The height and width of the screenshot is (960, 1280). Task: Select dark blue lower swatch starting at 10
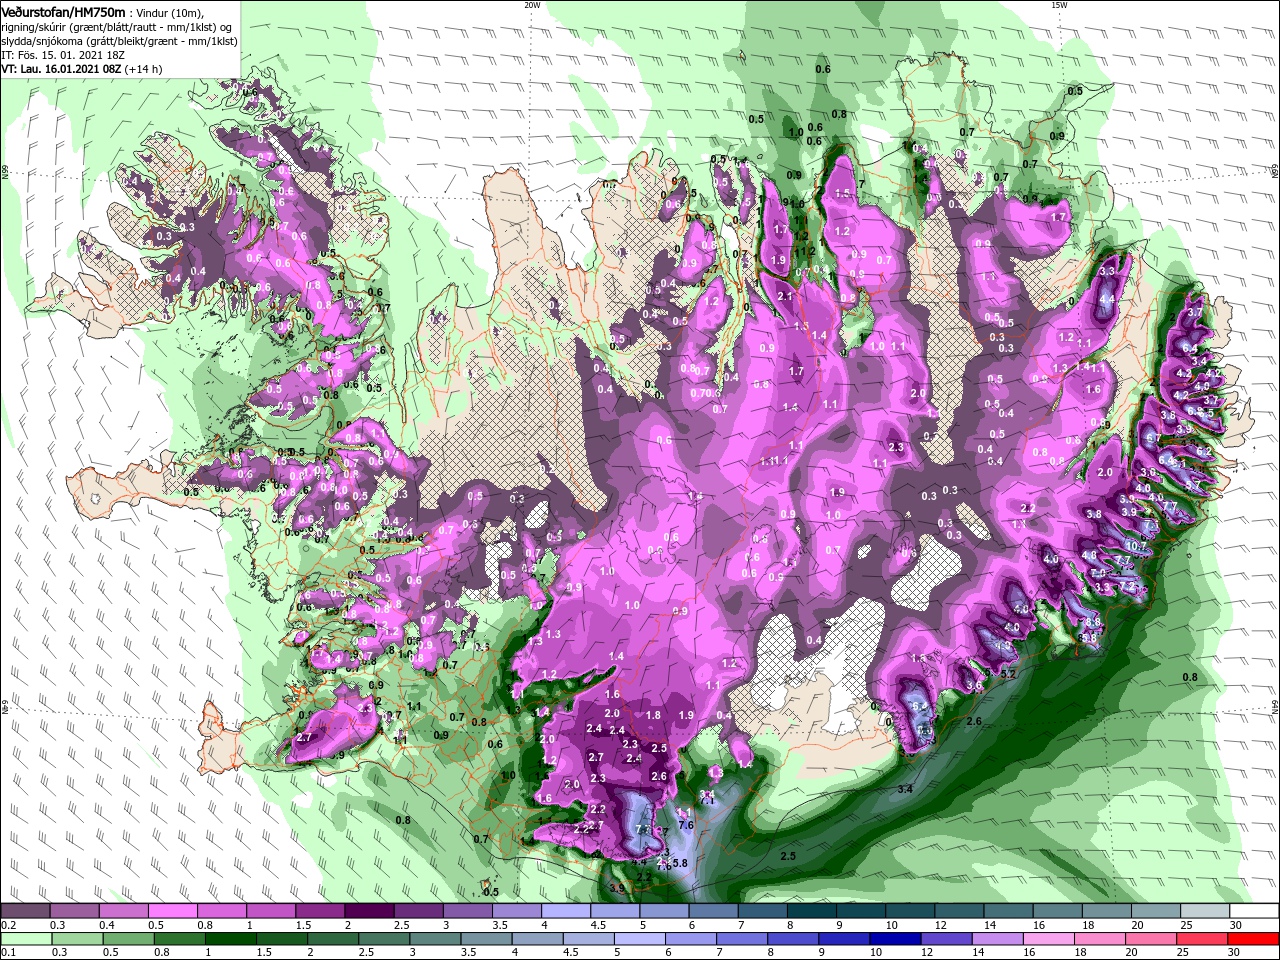[896, 939]
